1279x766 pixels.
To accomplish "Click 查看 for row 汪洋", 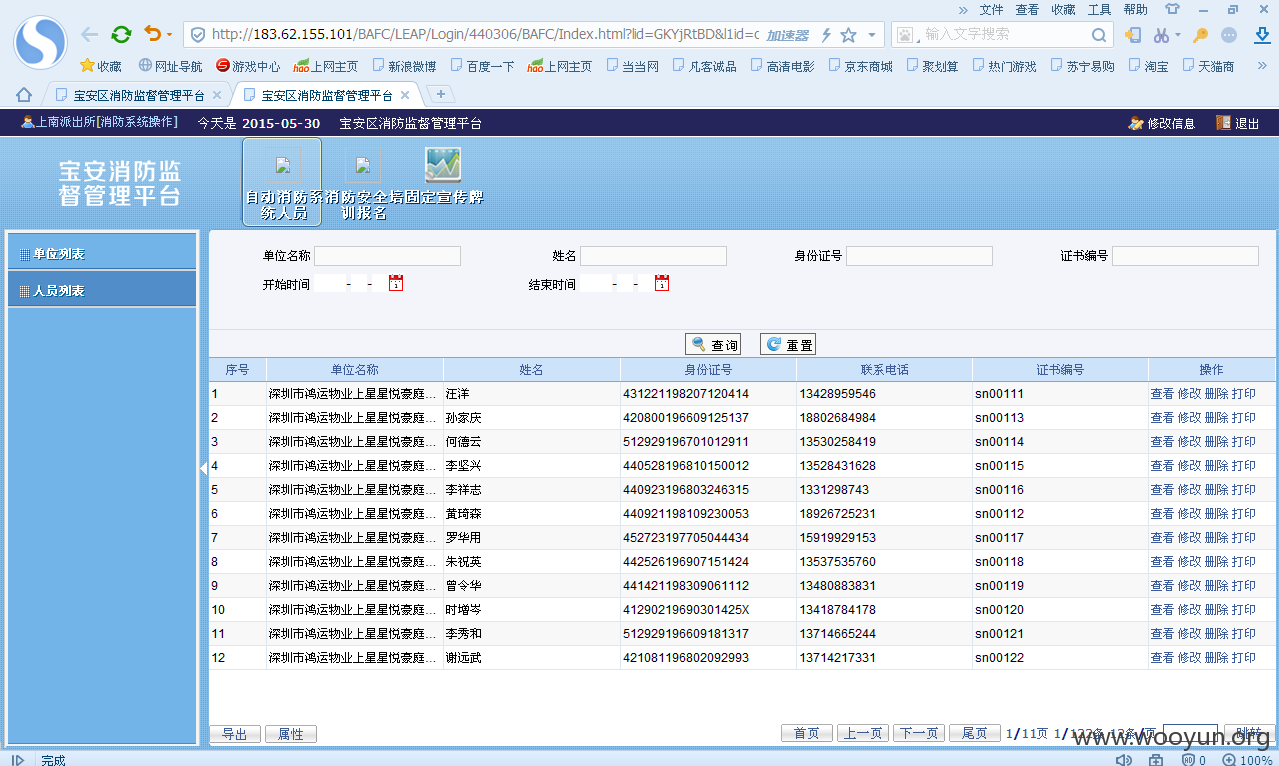I will click(x=1162, y=394).
